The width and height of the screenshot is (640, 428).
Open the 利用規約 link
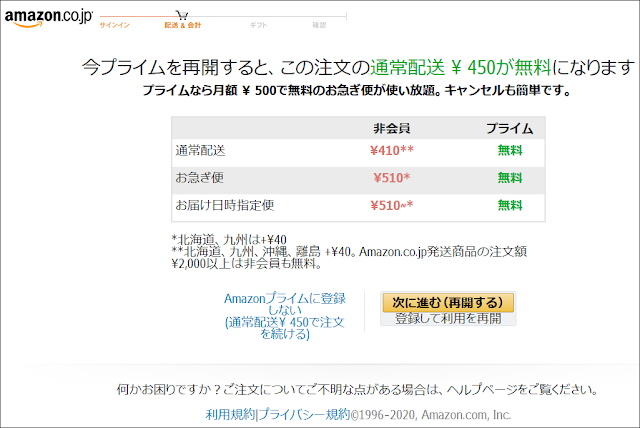click(x=231, y=415)
